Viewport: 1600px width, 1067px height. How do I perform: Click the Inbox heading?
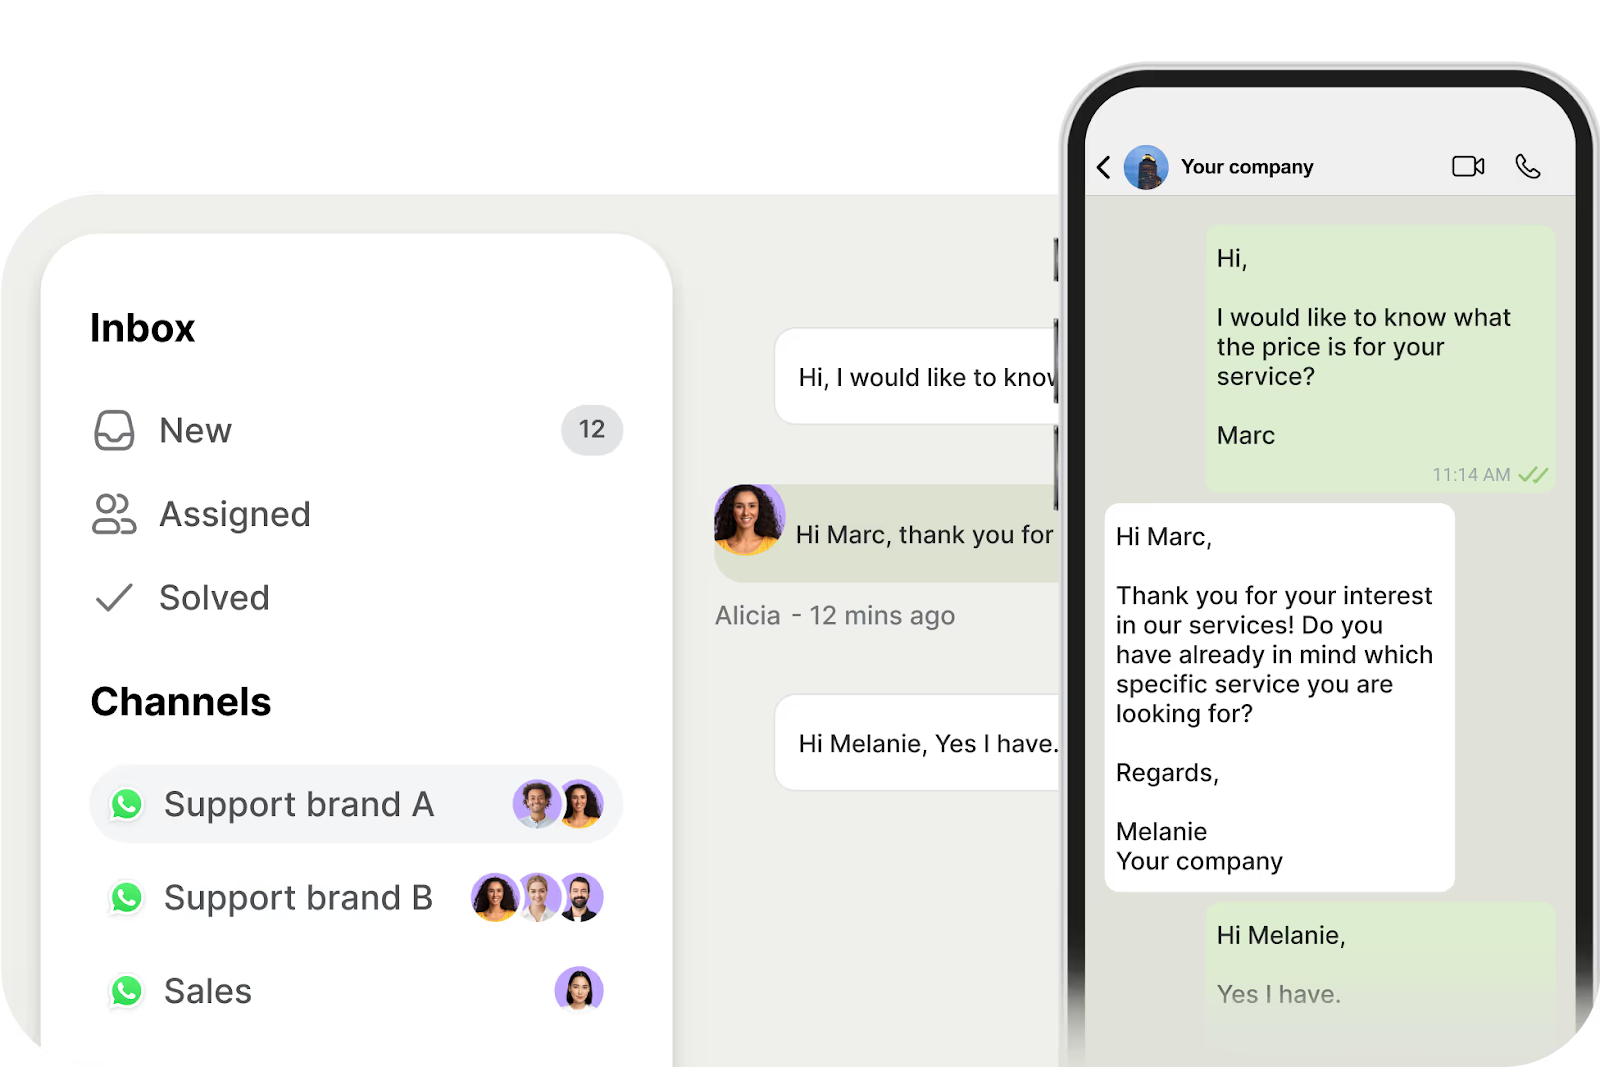(x=142, y=328)
